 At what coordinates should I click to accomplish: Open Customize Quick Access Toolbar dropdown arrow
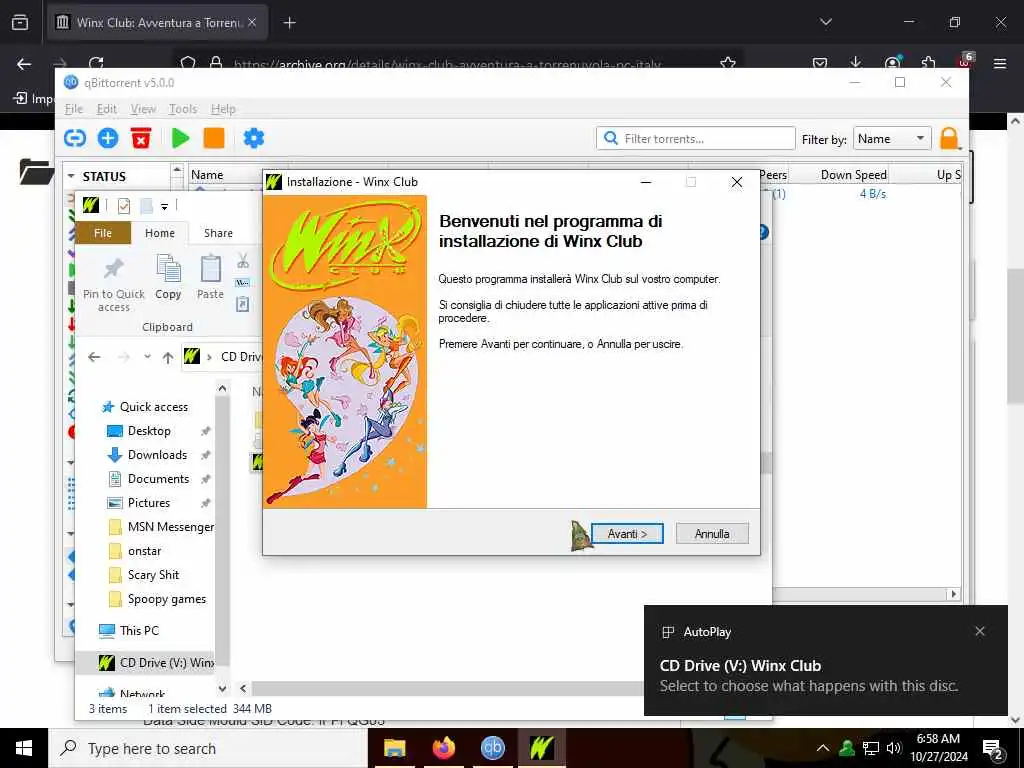tap(165, 207)
